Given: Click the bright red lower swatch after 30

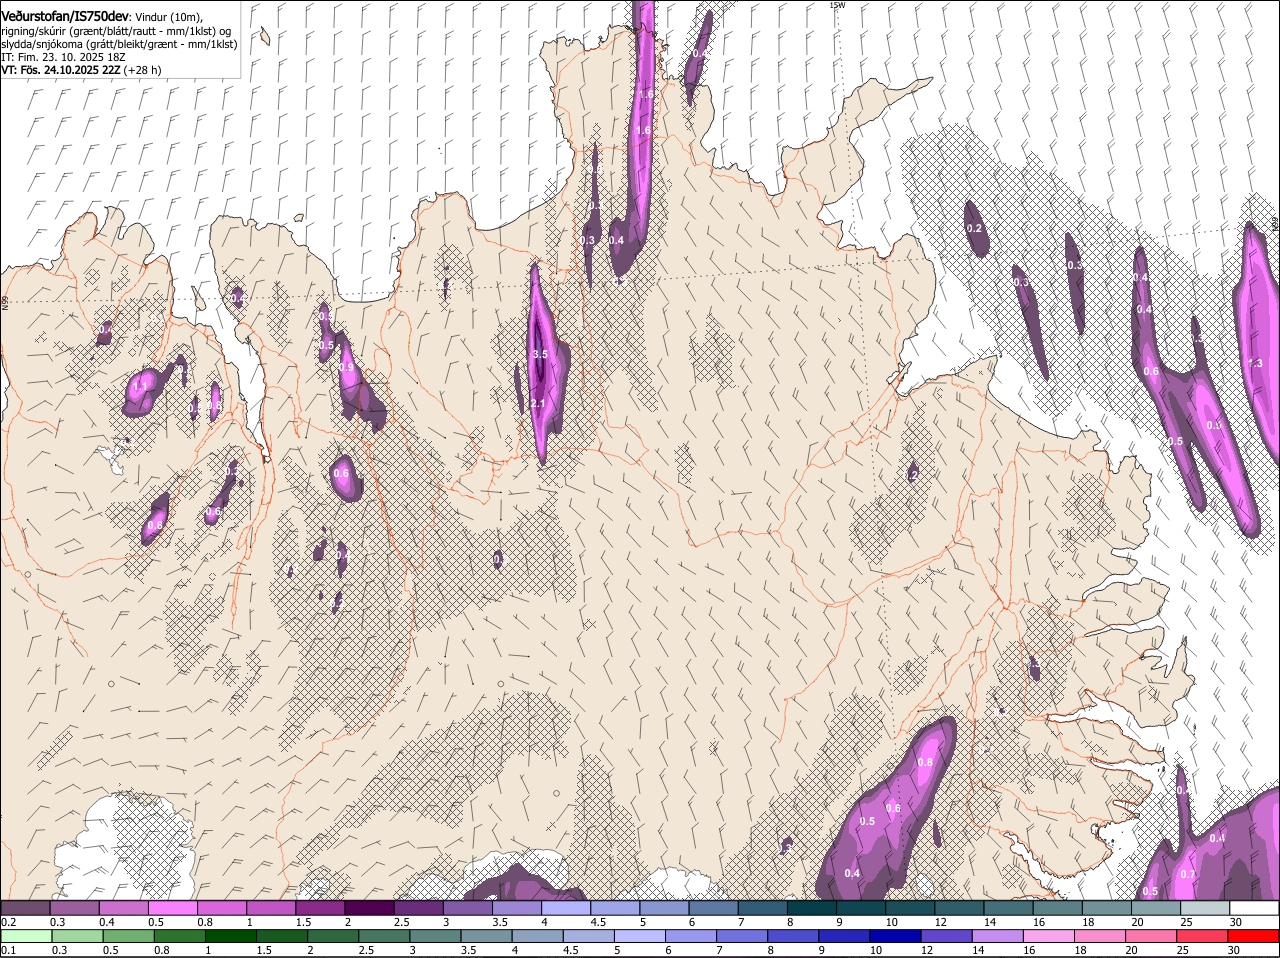Looking at the screenshot, I should (1253, 936).
